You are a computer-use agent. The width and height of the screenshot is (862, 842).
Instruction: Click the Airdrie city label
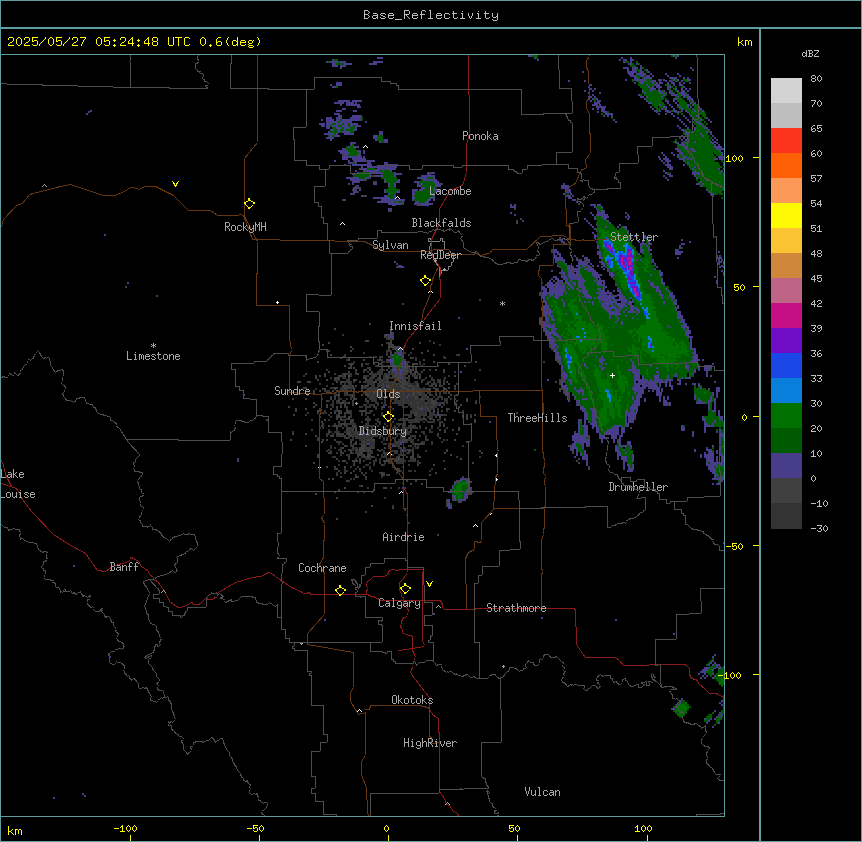click(x=403, y=537)
